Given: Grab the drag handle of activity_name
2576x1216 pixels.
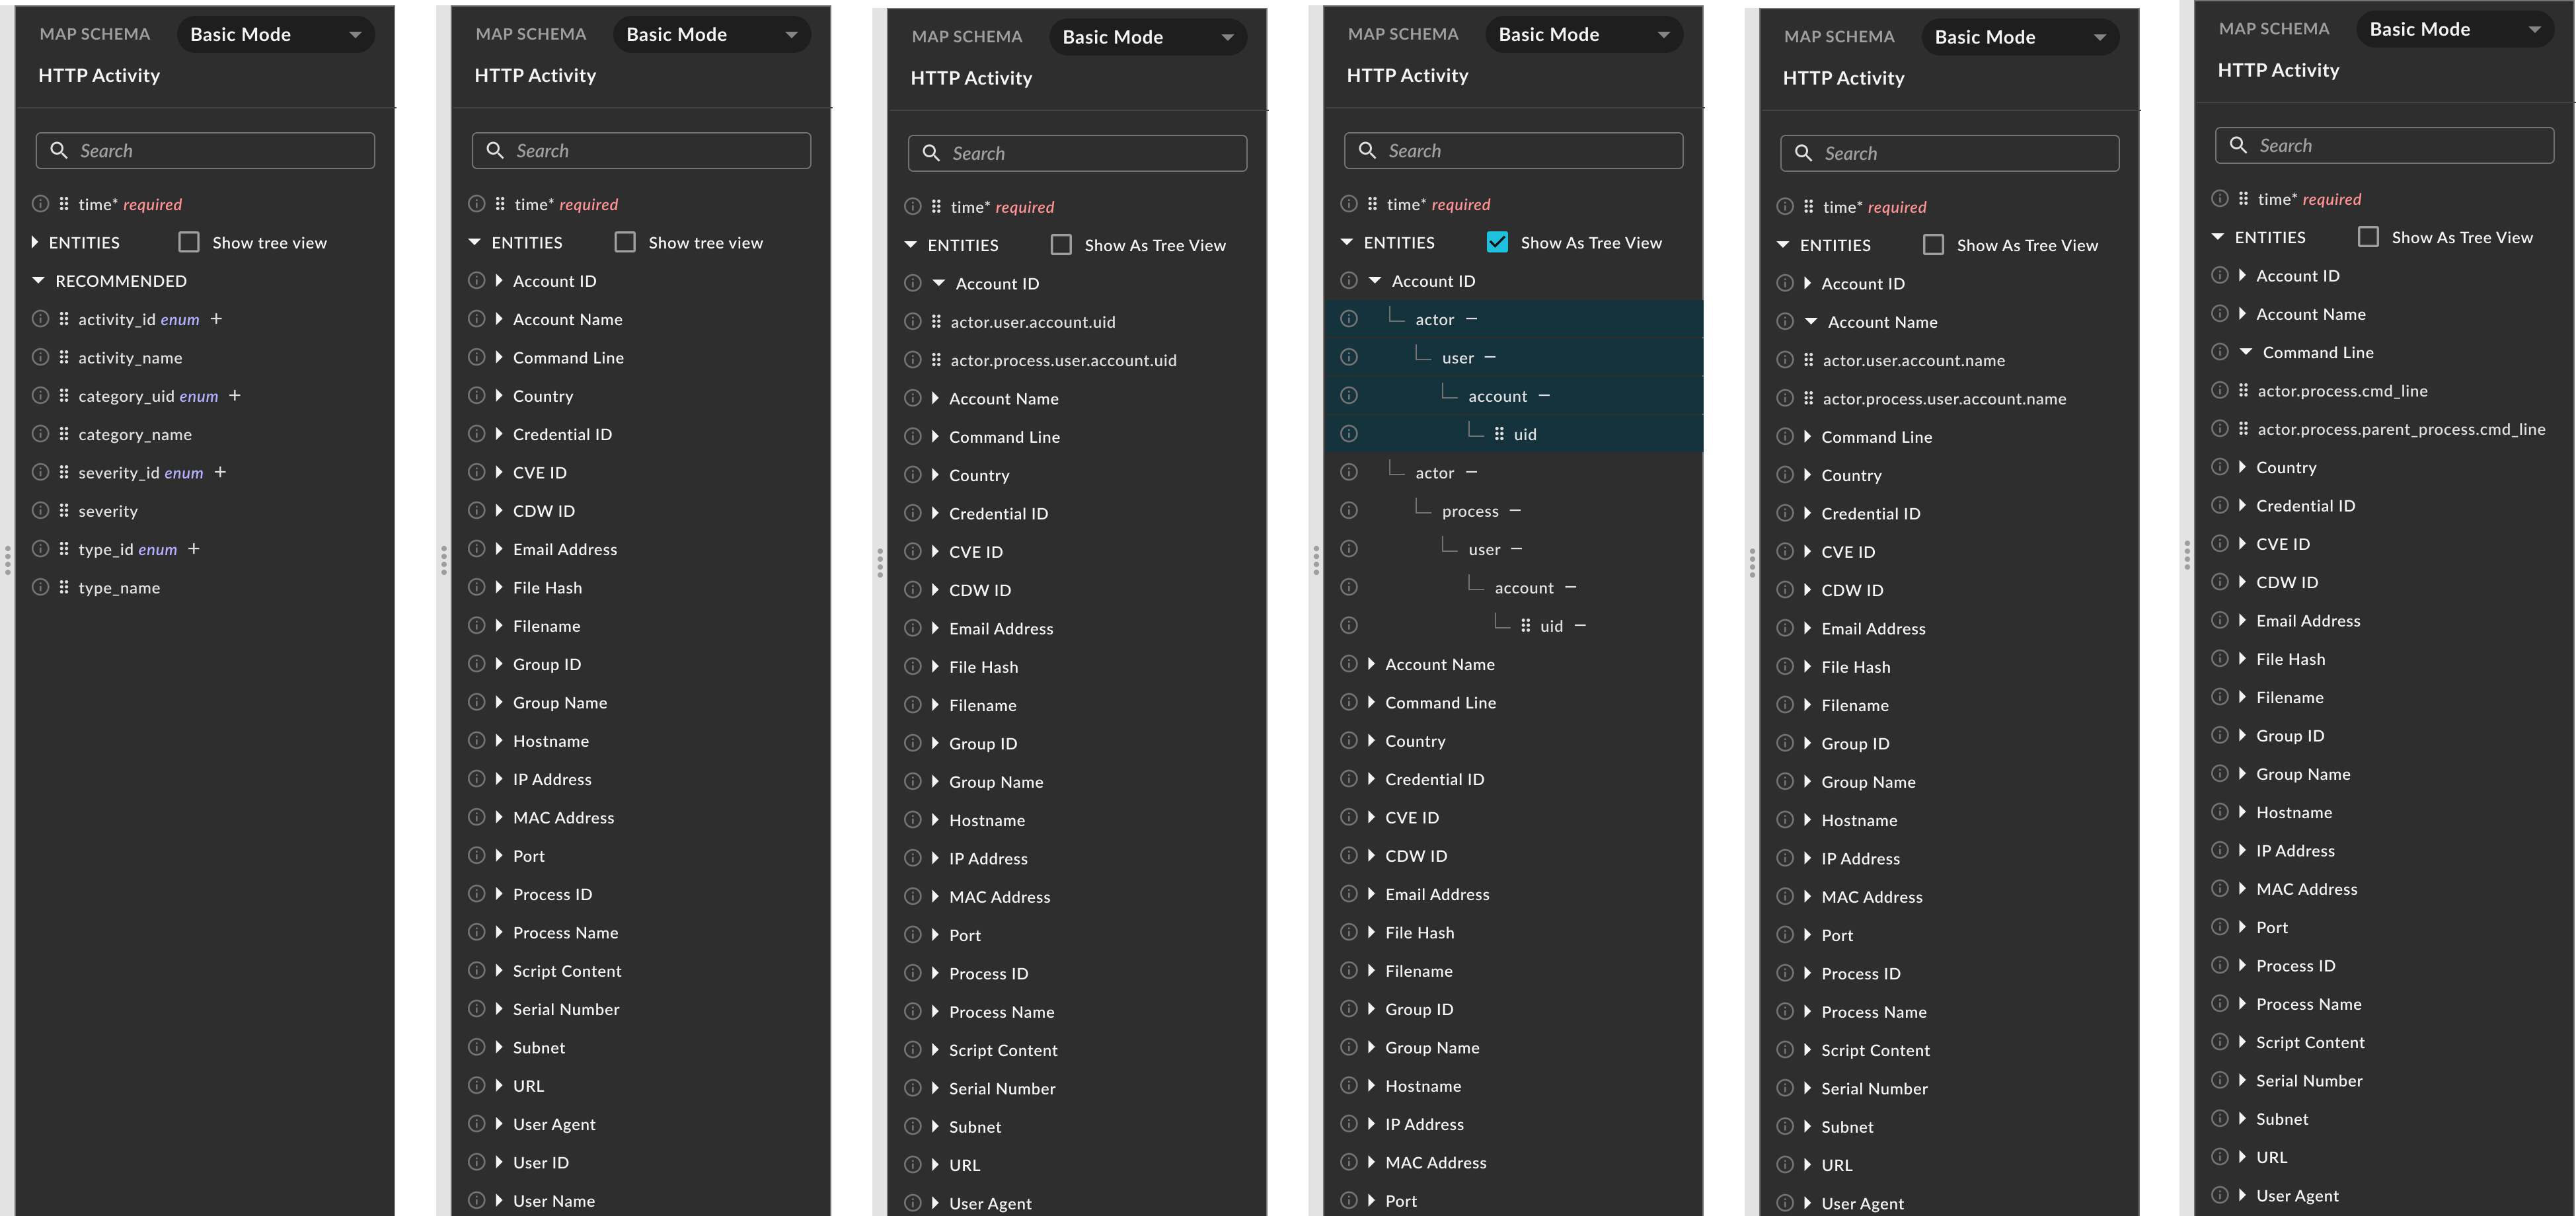Looking at the screenshot, I should [64, 357].
